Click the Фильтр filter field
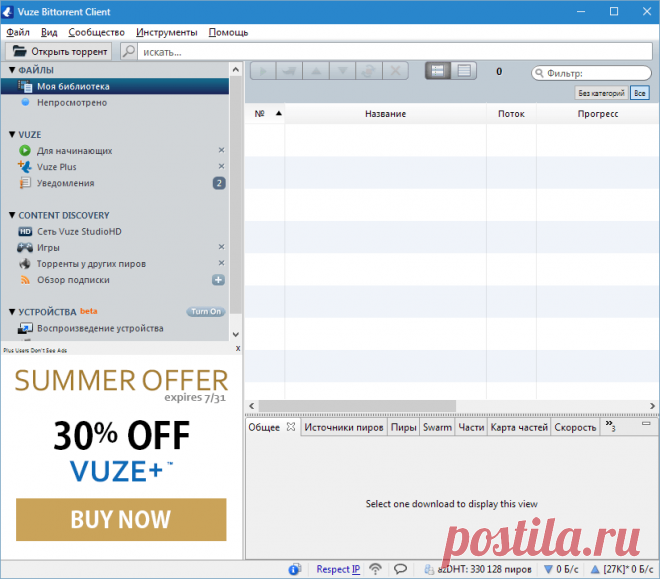Viewport: 660px width, 579px height. pos(591,73)
